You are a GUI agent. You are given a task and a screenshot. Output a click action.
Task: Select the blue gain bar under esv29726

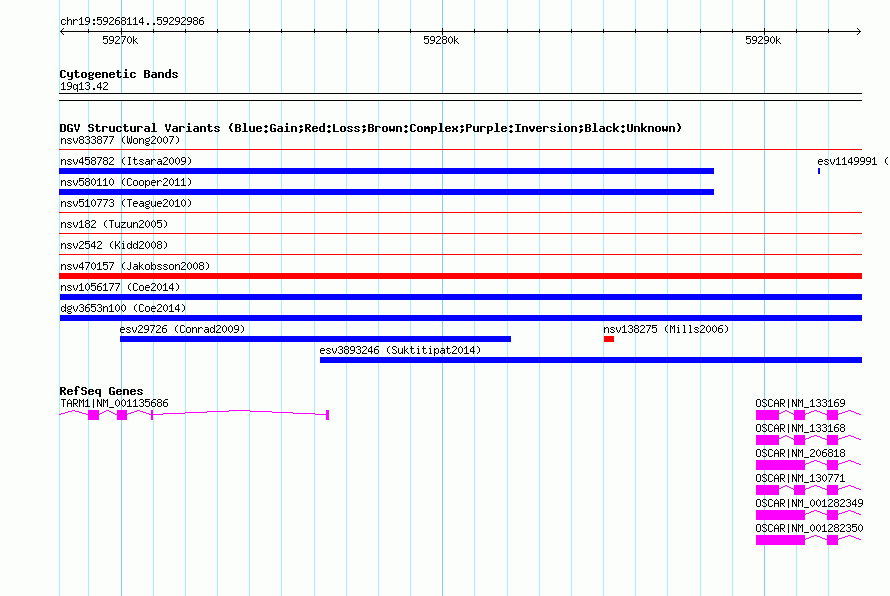pyautogui.click(x=316, y=339)
